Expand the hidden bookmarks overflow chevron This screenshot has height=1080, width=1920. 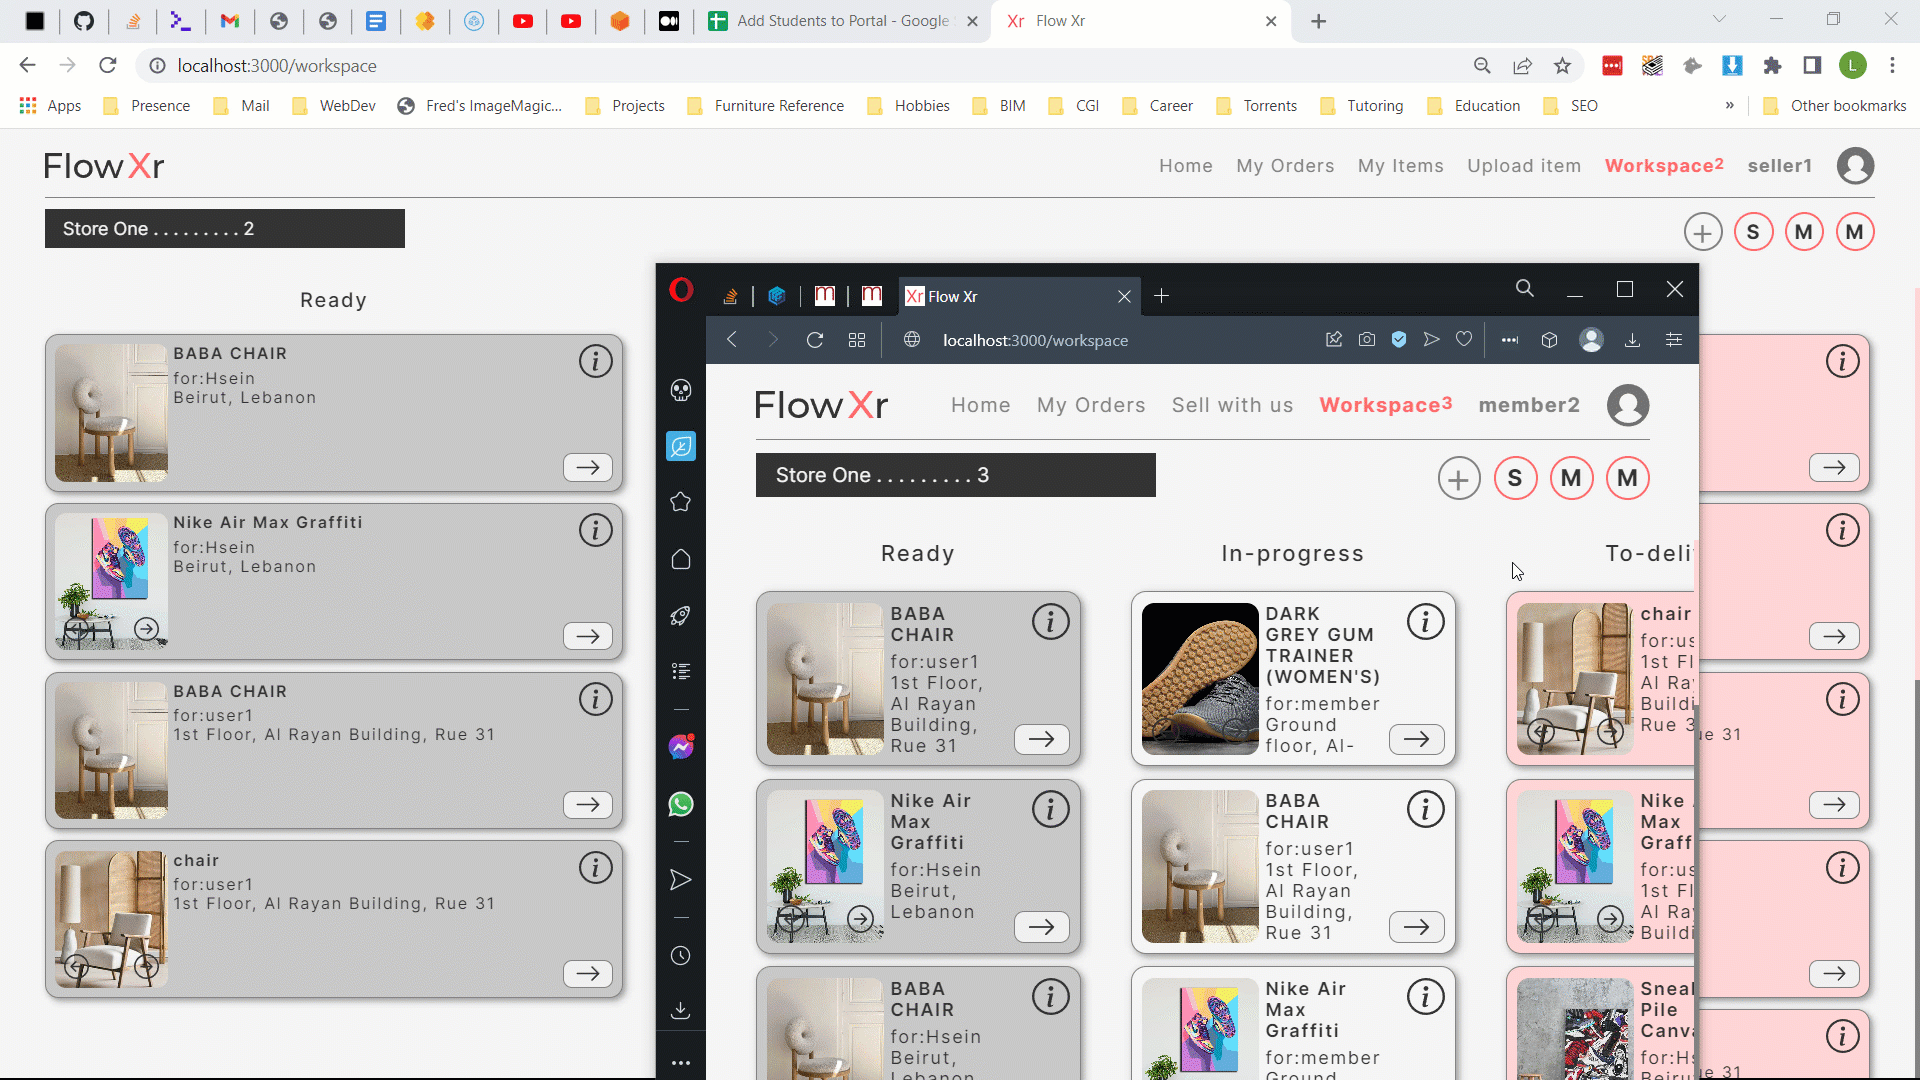point(1729,105)
